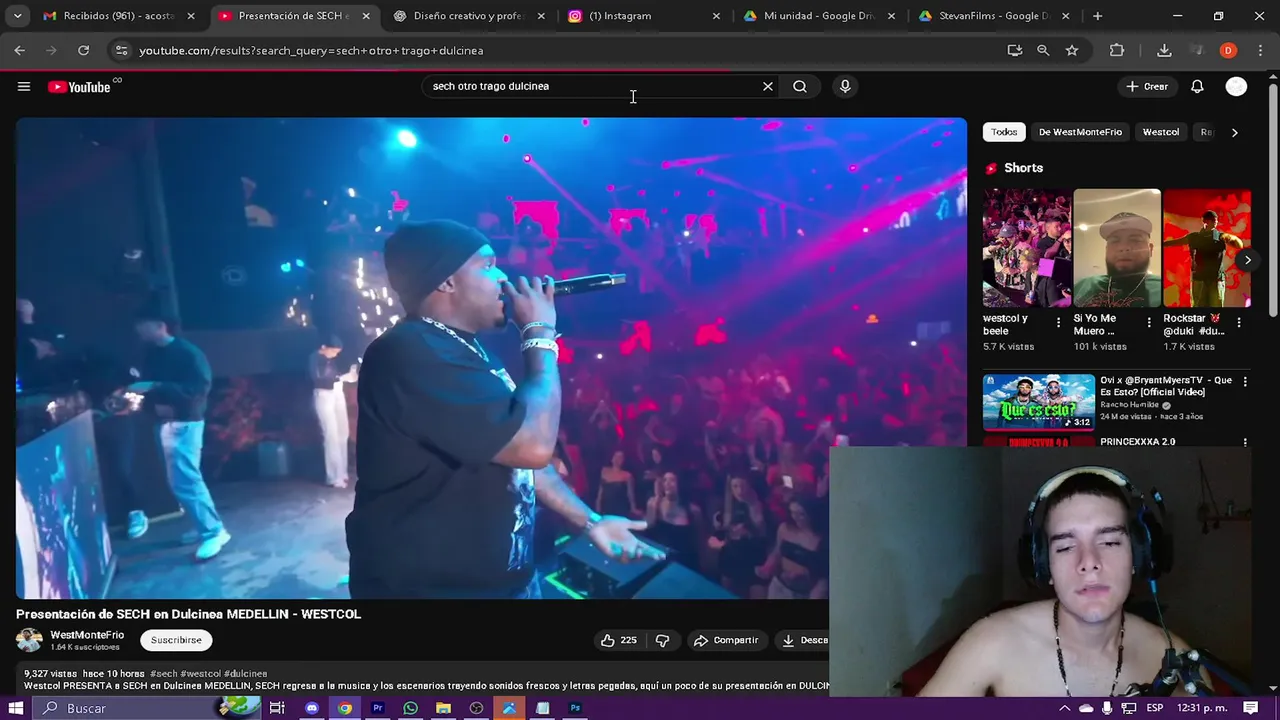Switch to the Instagram tab

click(643, 16)
